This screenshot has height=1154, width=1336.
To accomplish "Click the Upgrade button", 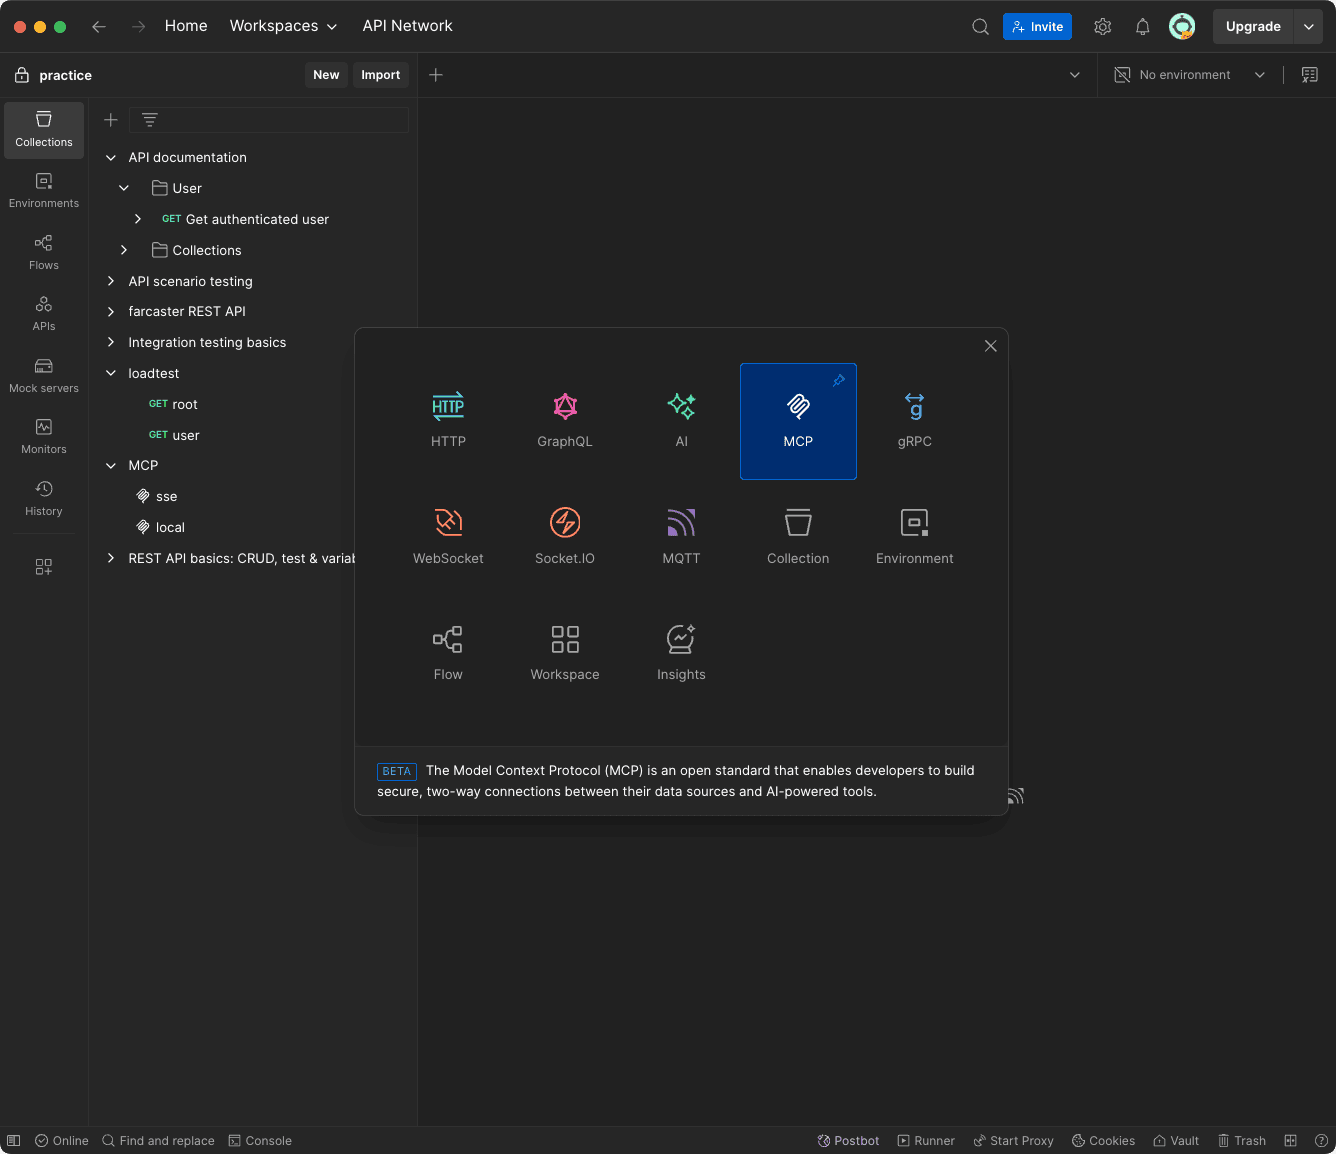I will pyautogui.click(x=1253, y=27).
